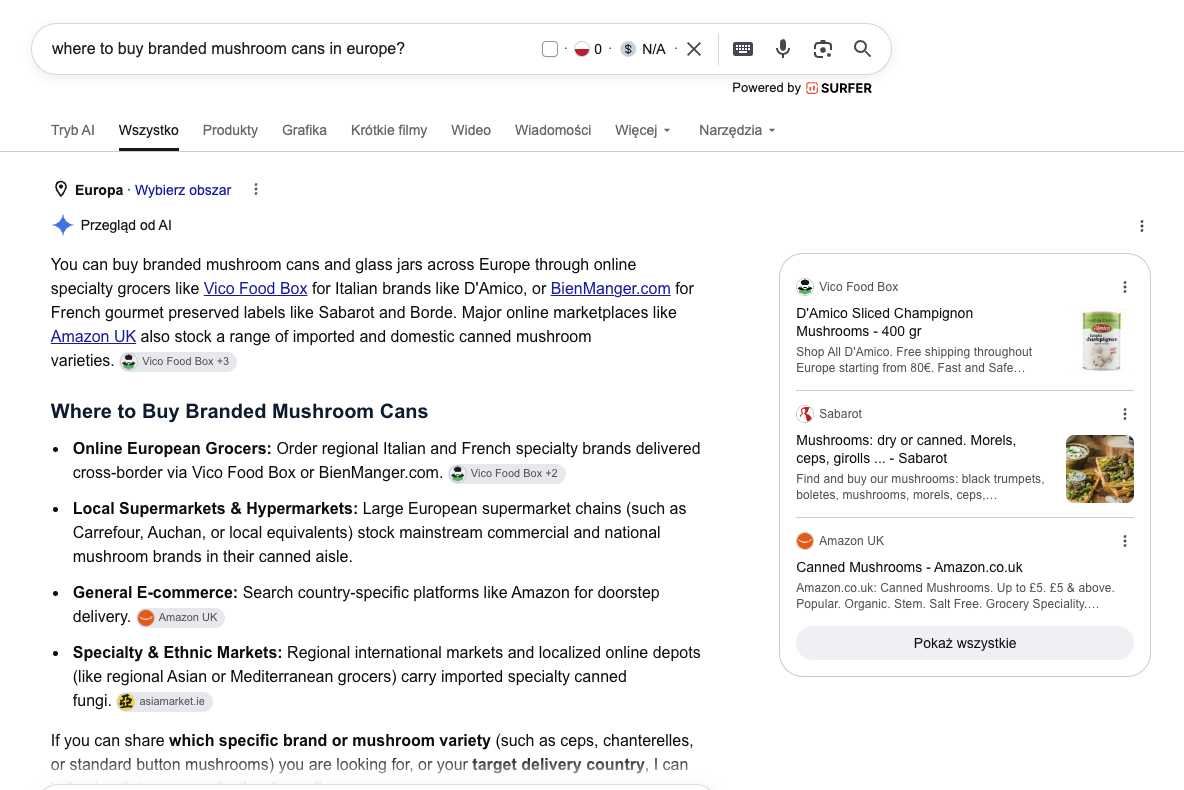Follow the BienManger.com inline link

[x=610, y=289]
